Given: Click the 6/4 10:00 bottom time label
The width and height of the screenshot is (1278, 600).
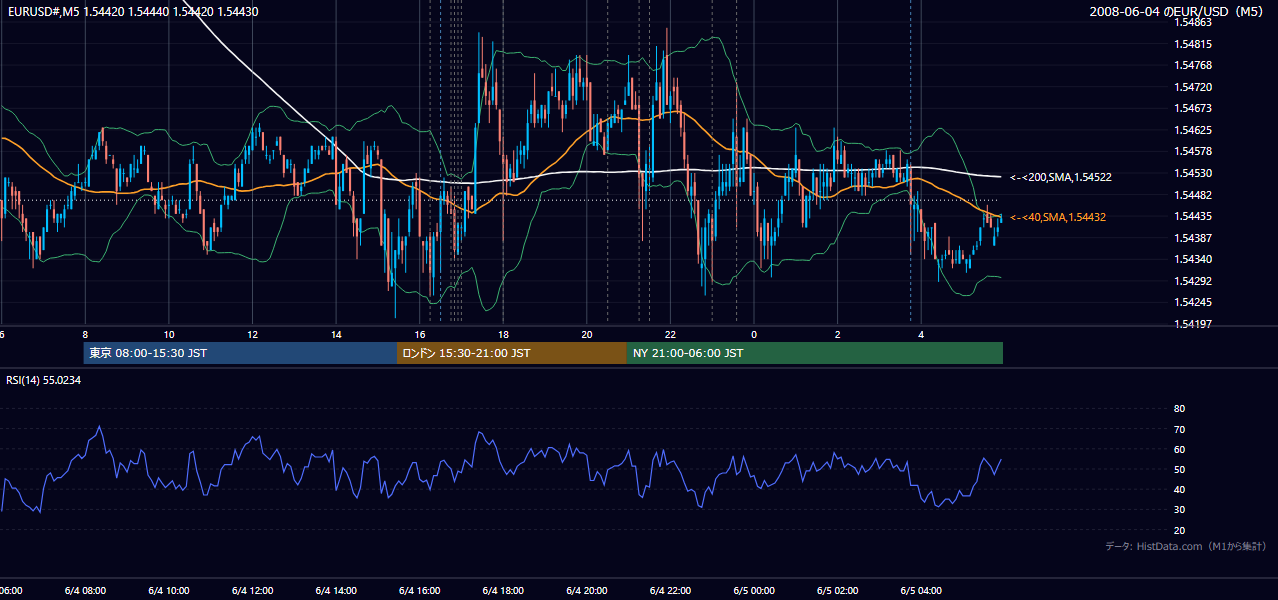Looking at the screenshot, I should [169, 591].
